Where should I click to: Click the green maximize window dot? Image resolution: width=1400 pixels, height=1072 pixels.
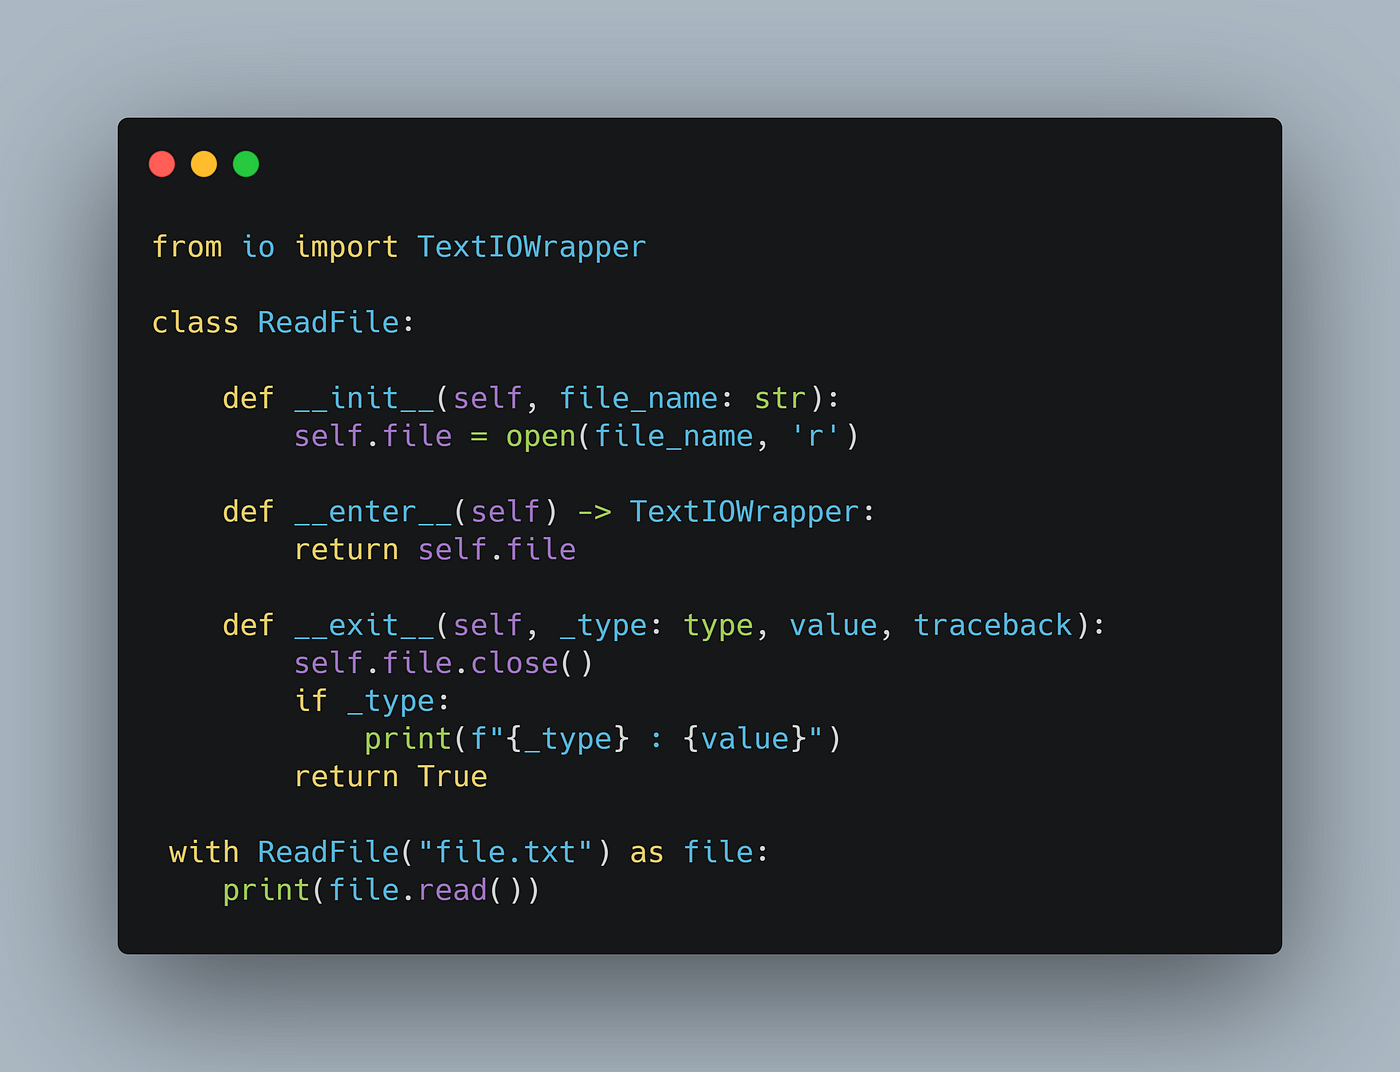(246, 164)
